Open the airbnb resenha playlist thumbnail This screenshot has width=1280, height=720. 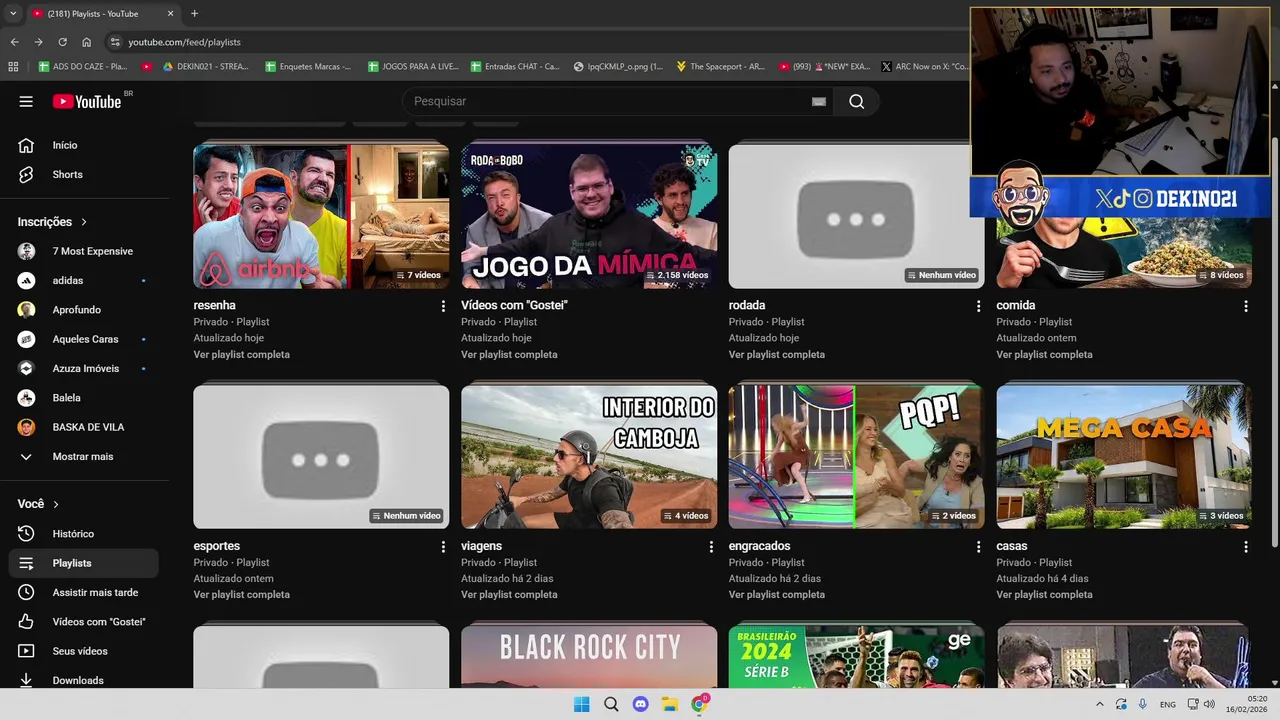321,216
